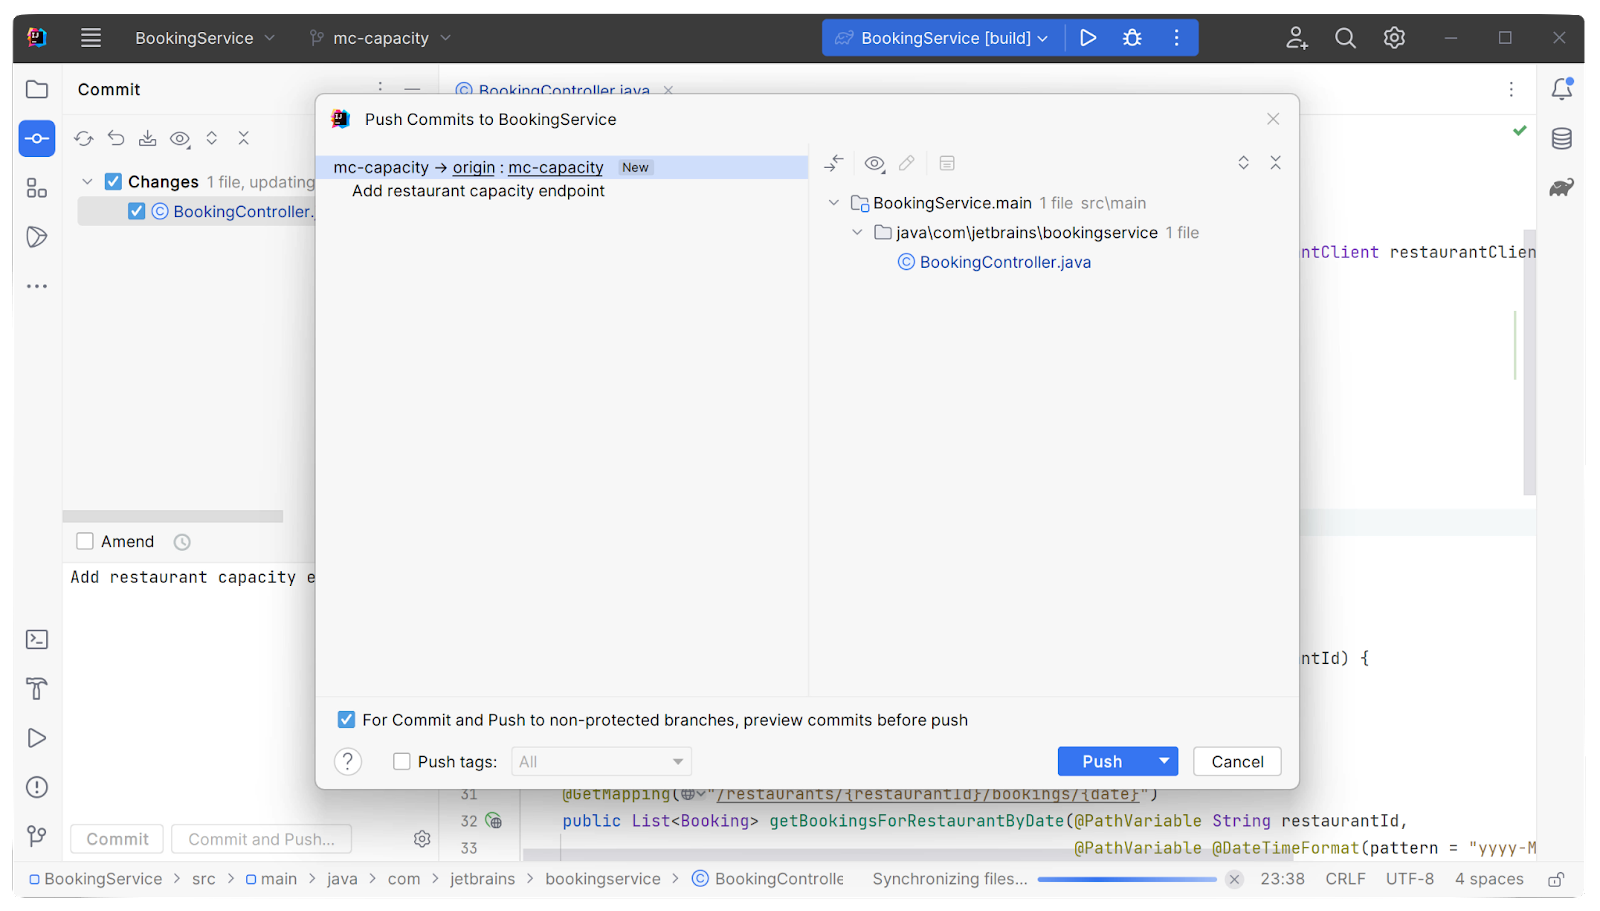Open the commit view options eye icon
The height and width of the screenshot is (911, 1600).
(x=180, y=139)
